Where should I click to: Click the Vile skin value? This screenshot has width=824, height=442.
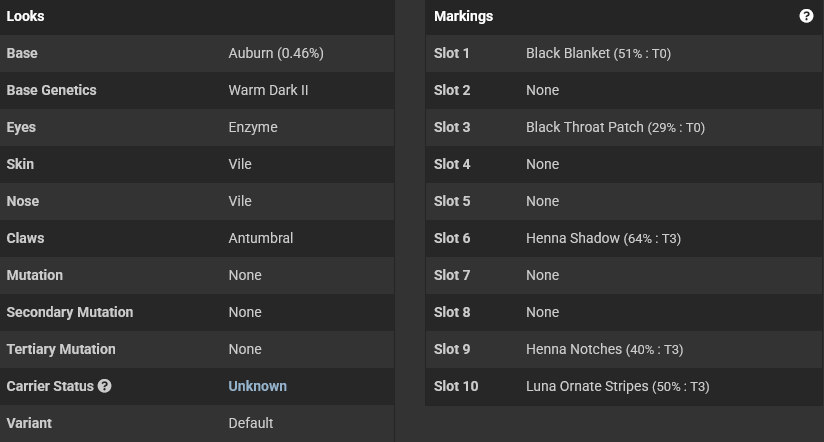coord(240,164)
